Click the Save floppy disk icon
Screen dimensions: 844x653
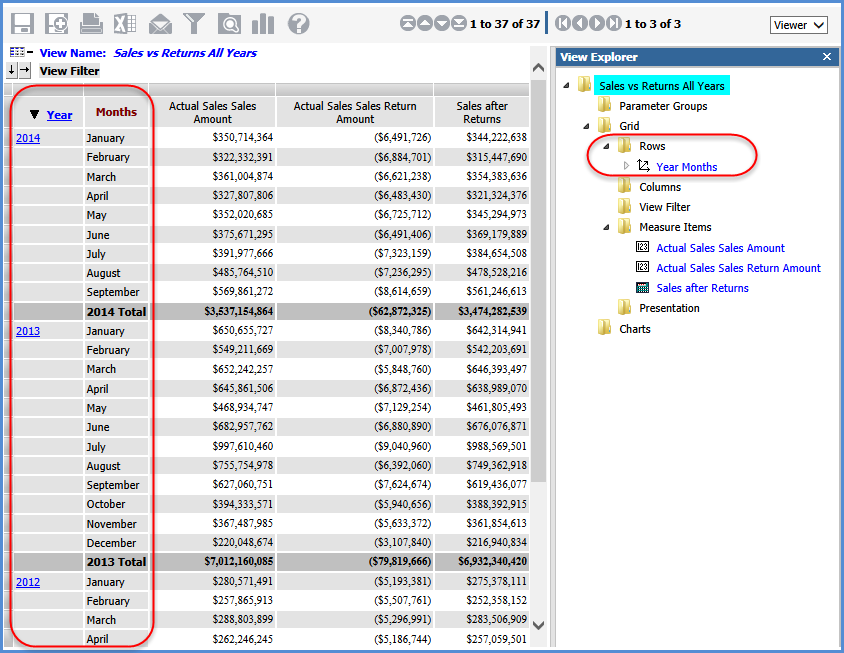tap(22, 24)
